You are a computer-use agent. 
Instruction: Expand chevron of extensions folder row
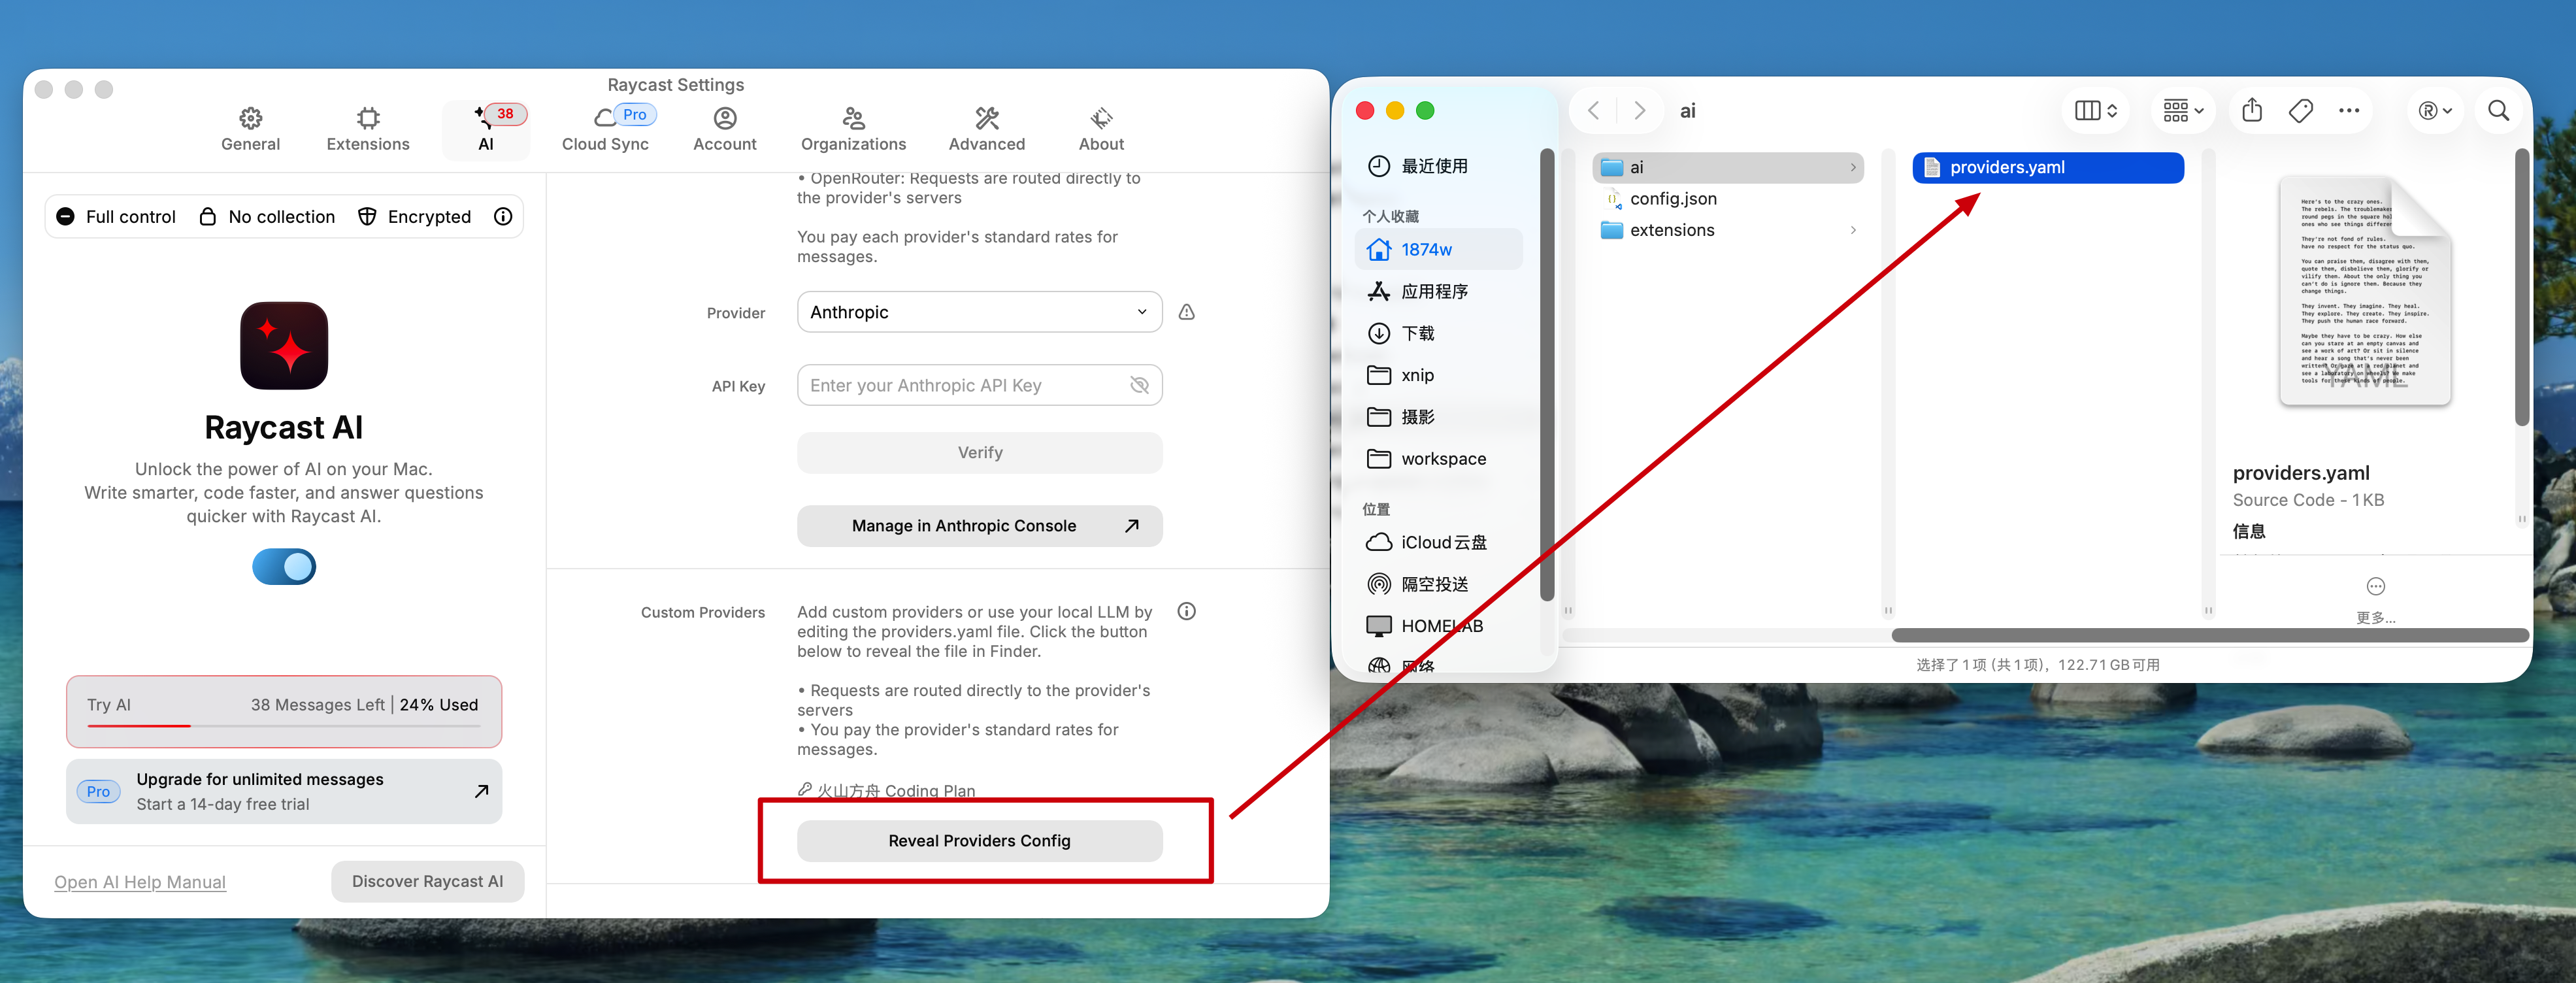(x=1853, y=230)
